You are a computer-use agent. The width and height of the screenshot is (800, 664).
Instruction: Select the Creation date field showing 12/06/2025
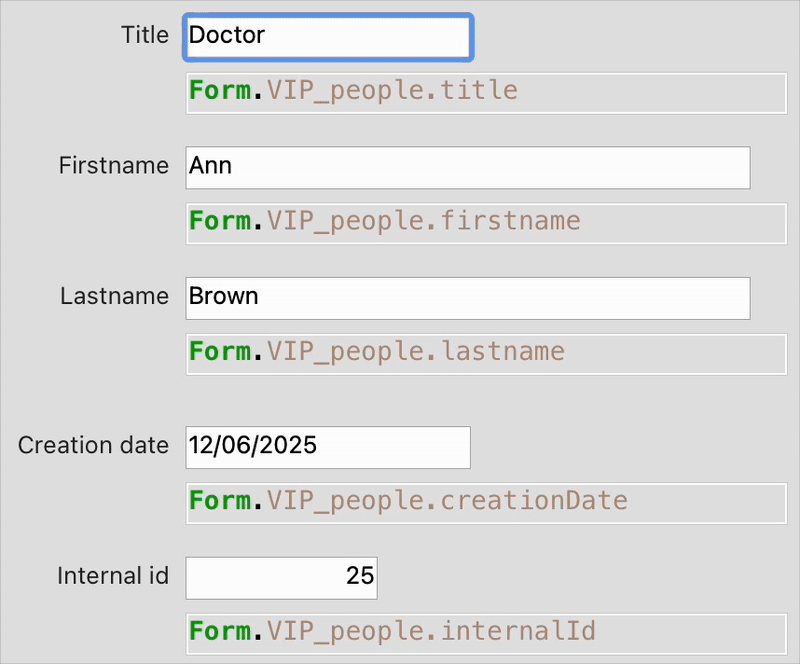(327, 446)
